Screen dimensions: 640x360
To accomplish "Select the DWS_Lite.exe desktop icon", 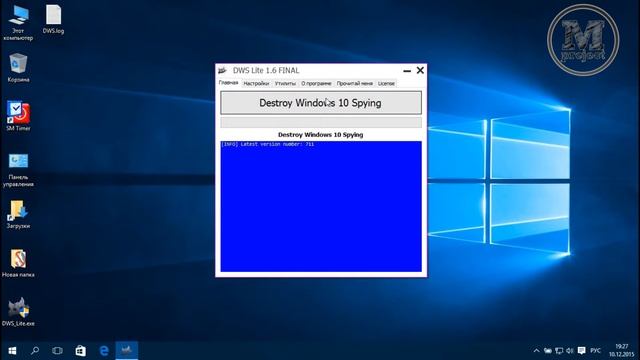I will (x=18, y=312).
